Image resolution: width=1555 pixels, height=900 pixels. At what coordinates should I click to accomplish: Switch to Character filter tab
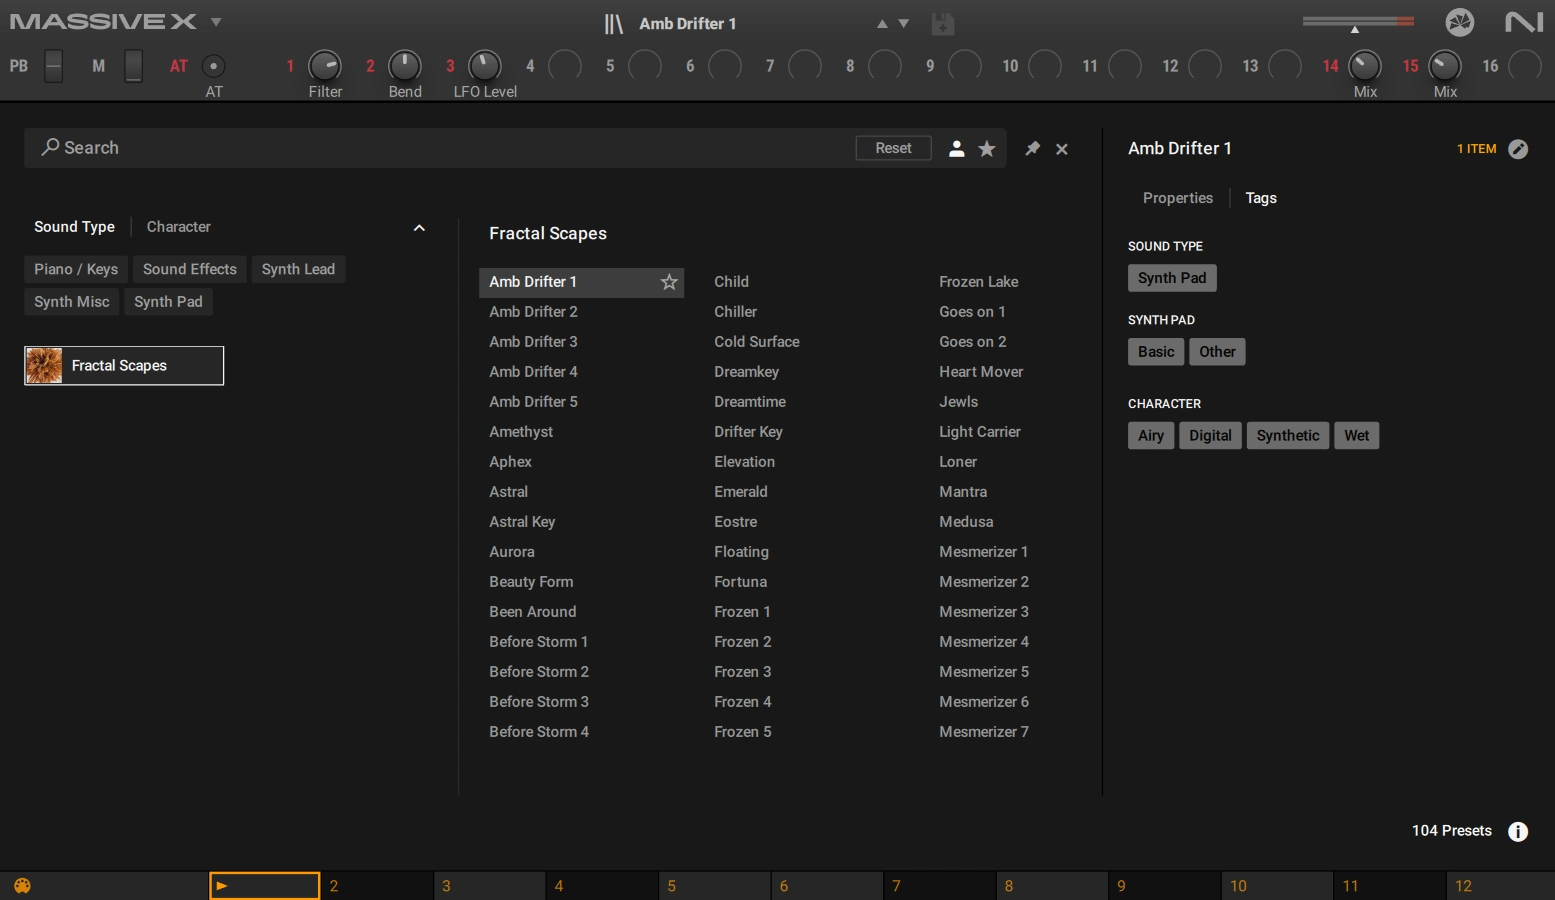pyautogui.click(x=178, y=227)
